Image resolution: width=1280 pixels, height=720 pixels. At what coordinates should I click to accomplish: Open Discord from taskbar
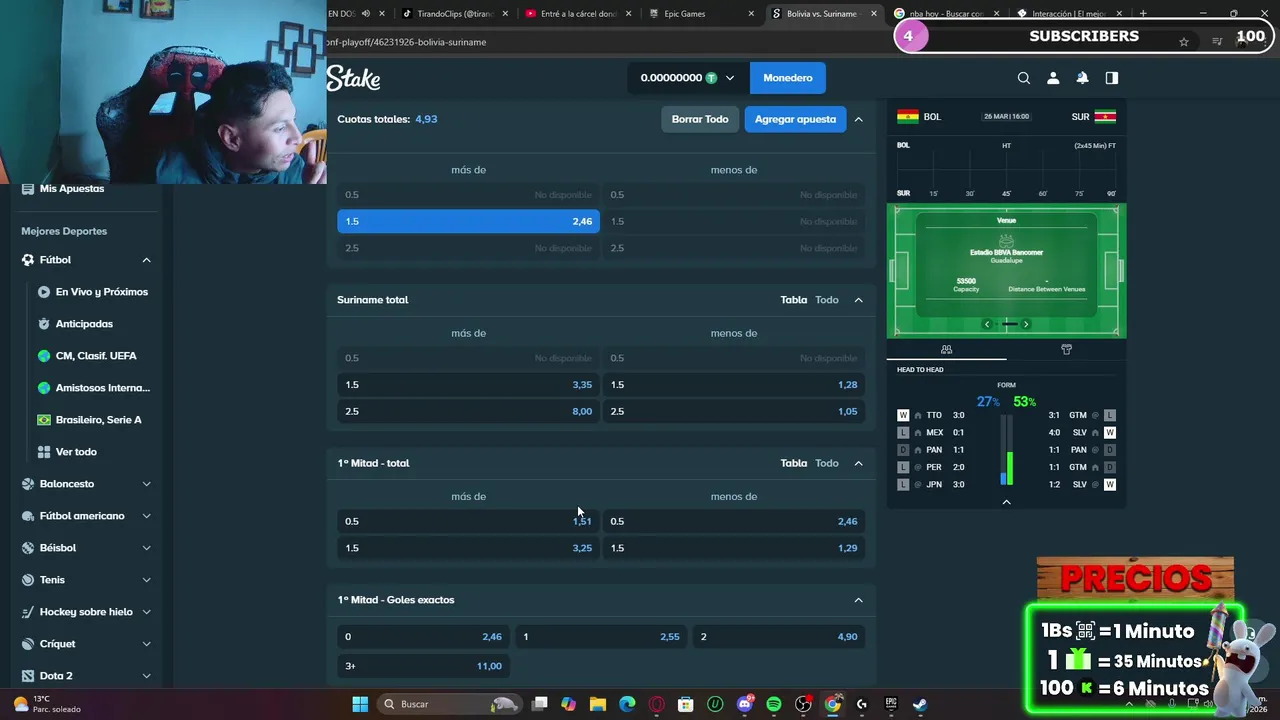[x=745, y=704]
